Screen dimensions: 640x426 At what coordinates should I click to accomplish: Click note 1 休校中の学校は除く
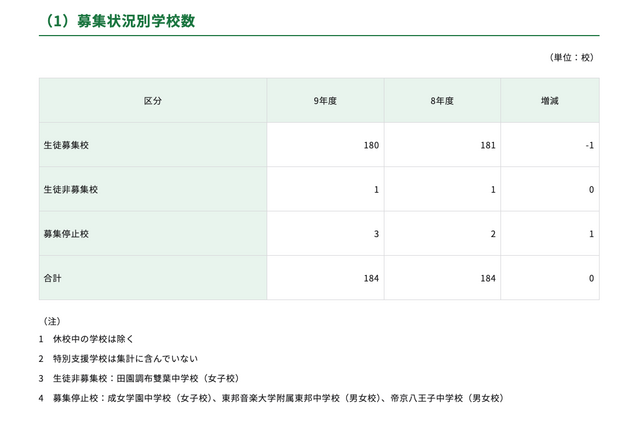86,339
